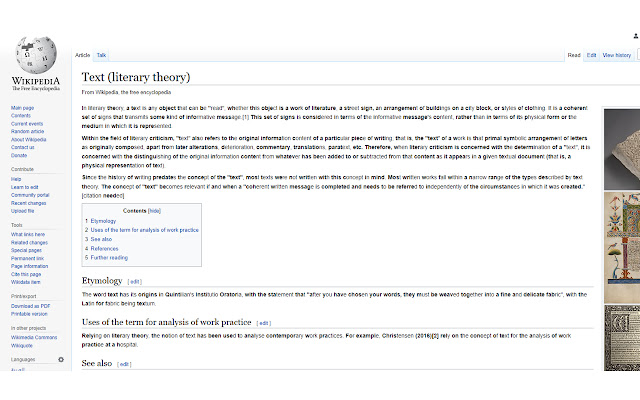640x400 pixels.
Task: Jump to Further reading in contents
Action: (109, 258)
